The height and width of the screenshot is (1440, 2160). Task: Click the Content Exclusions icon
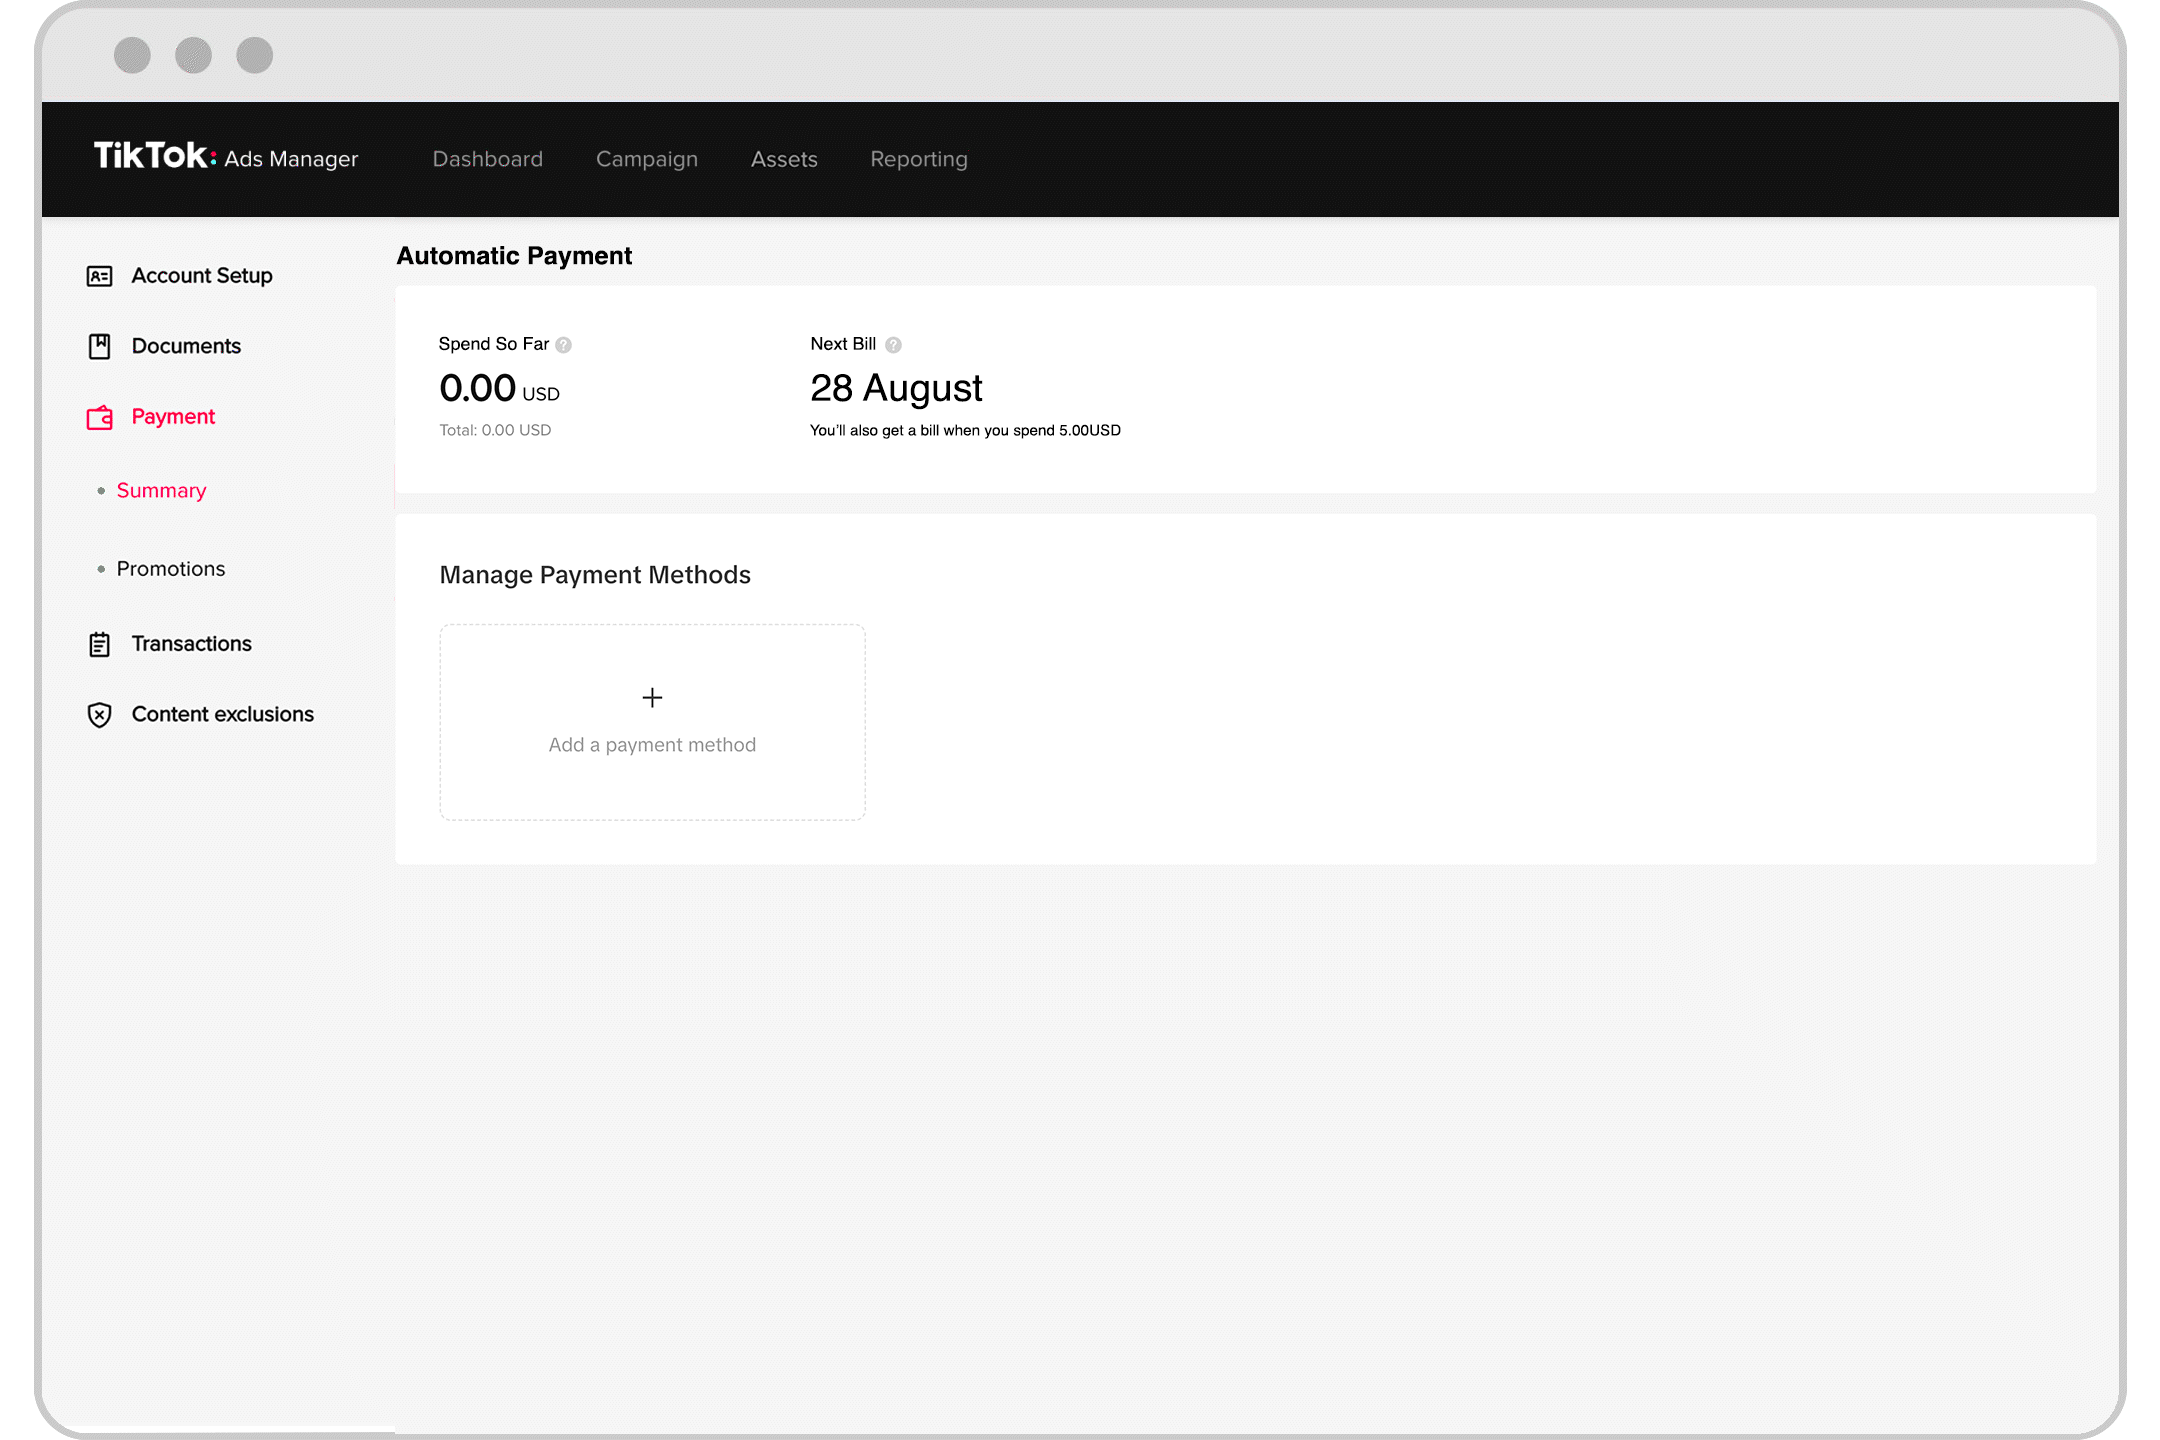[100, 714]
